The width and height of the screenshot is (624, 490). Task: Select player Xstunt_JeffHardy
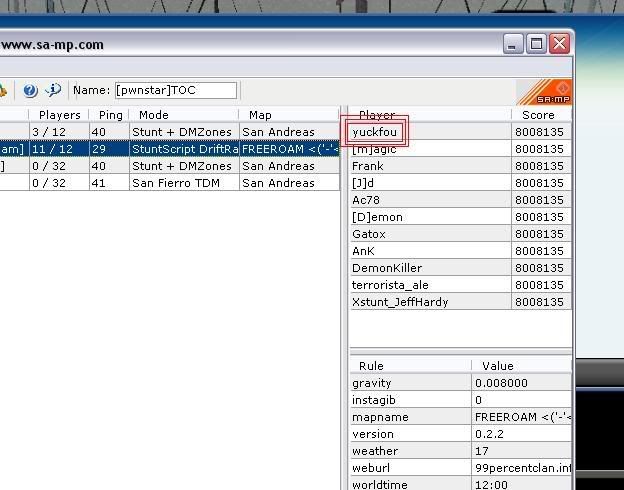click(x=400, y=302)
